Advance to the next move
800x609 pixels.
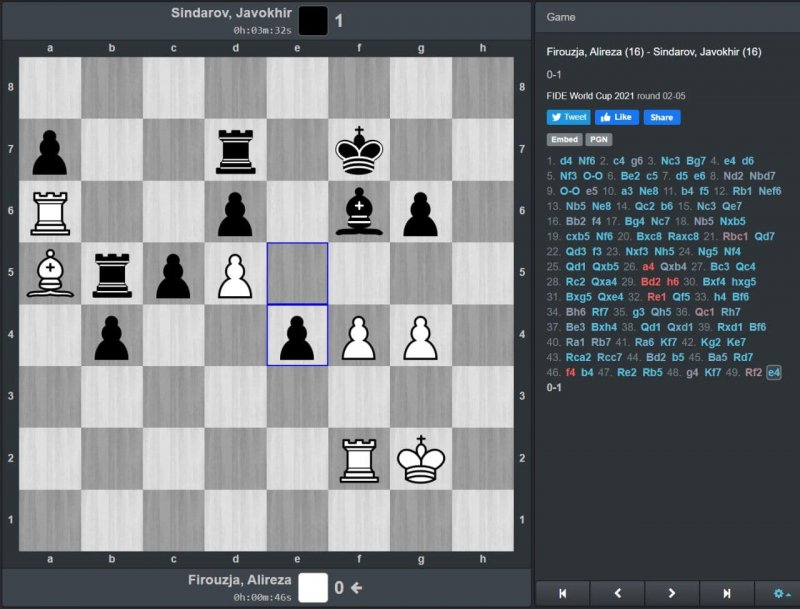tap(671, 593)
